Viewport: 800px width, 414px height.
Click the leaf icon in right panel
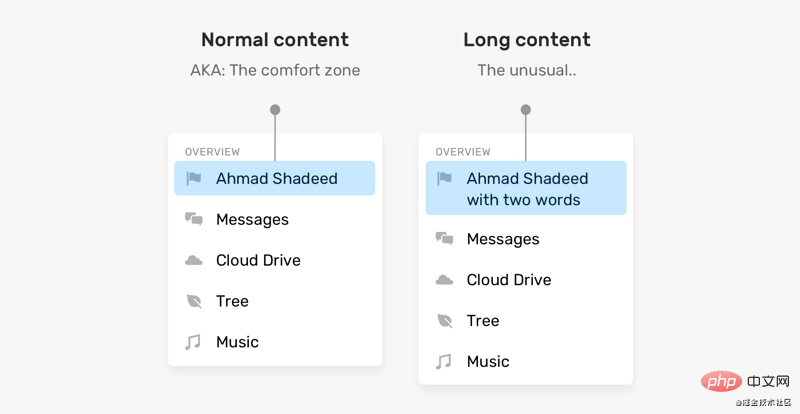tap(445, 321)
